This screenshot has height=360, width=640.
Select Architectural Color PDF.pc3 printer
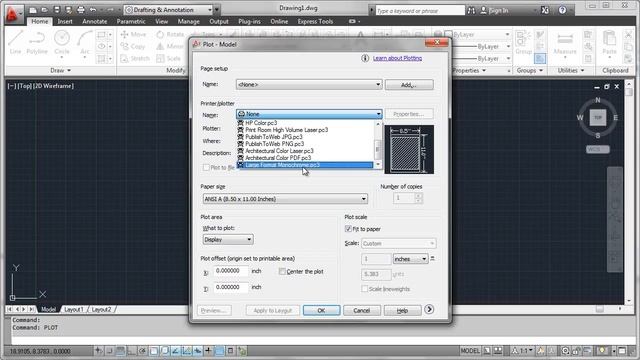click(305, 158)
